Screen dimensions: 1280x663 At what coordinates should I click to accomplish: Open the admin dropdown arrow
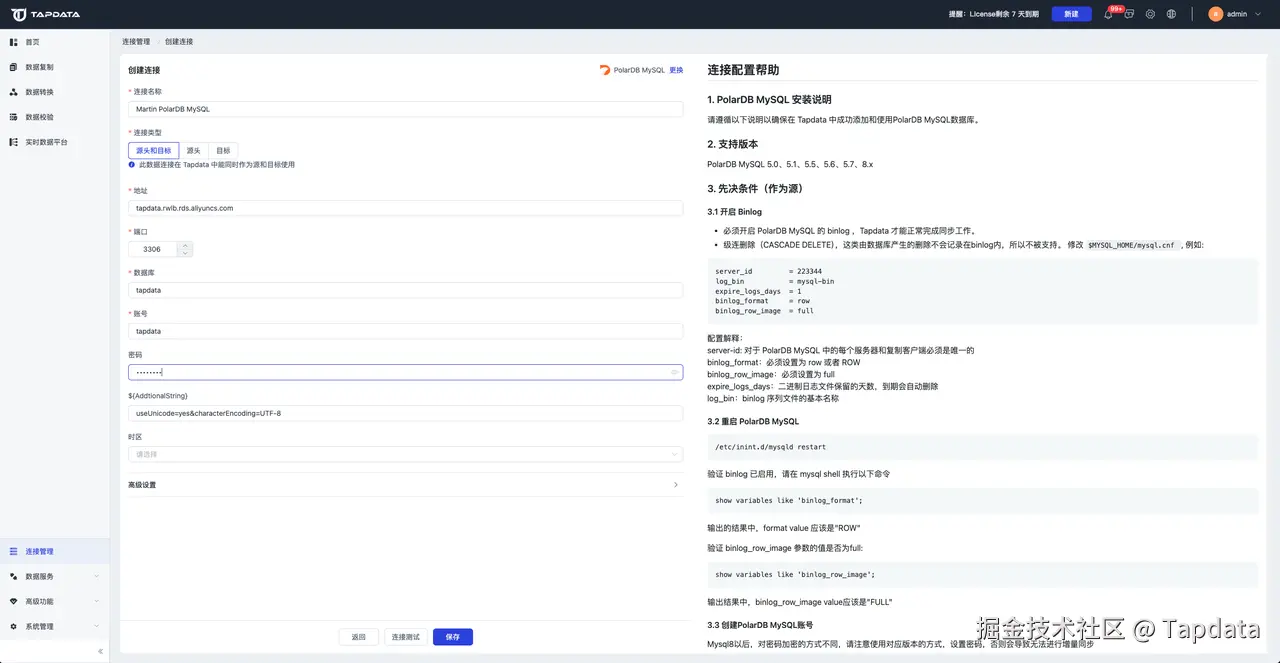point(1258,14)
